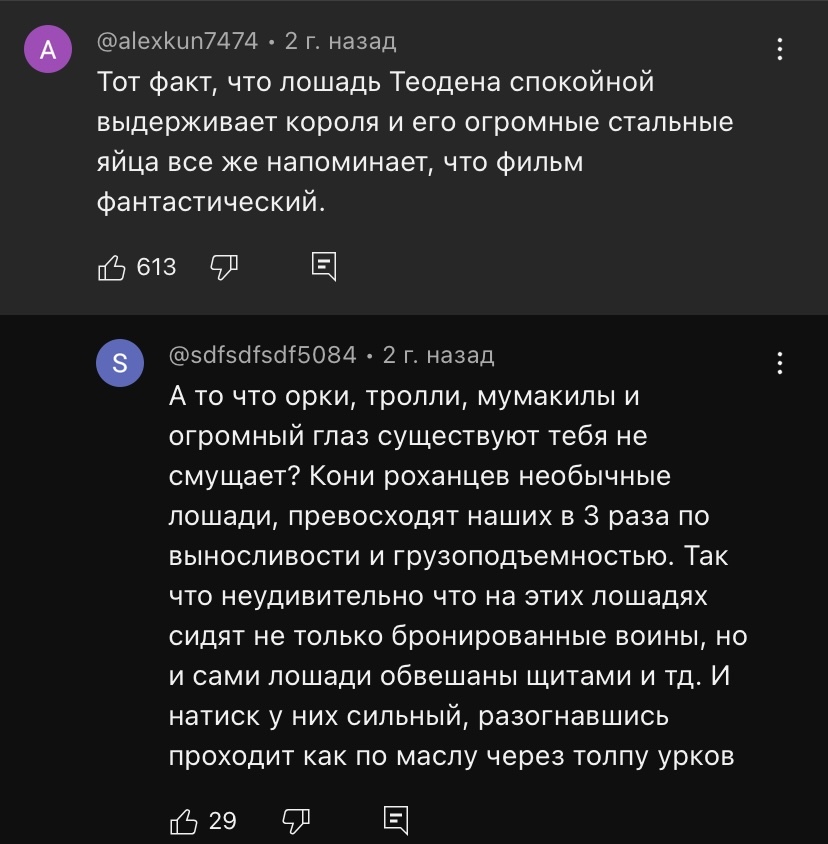The image size is (828, 844).
Task: Dislike the reply by @sdfsdfsdf5084
Action: click(296, 821)
